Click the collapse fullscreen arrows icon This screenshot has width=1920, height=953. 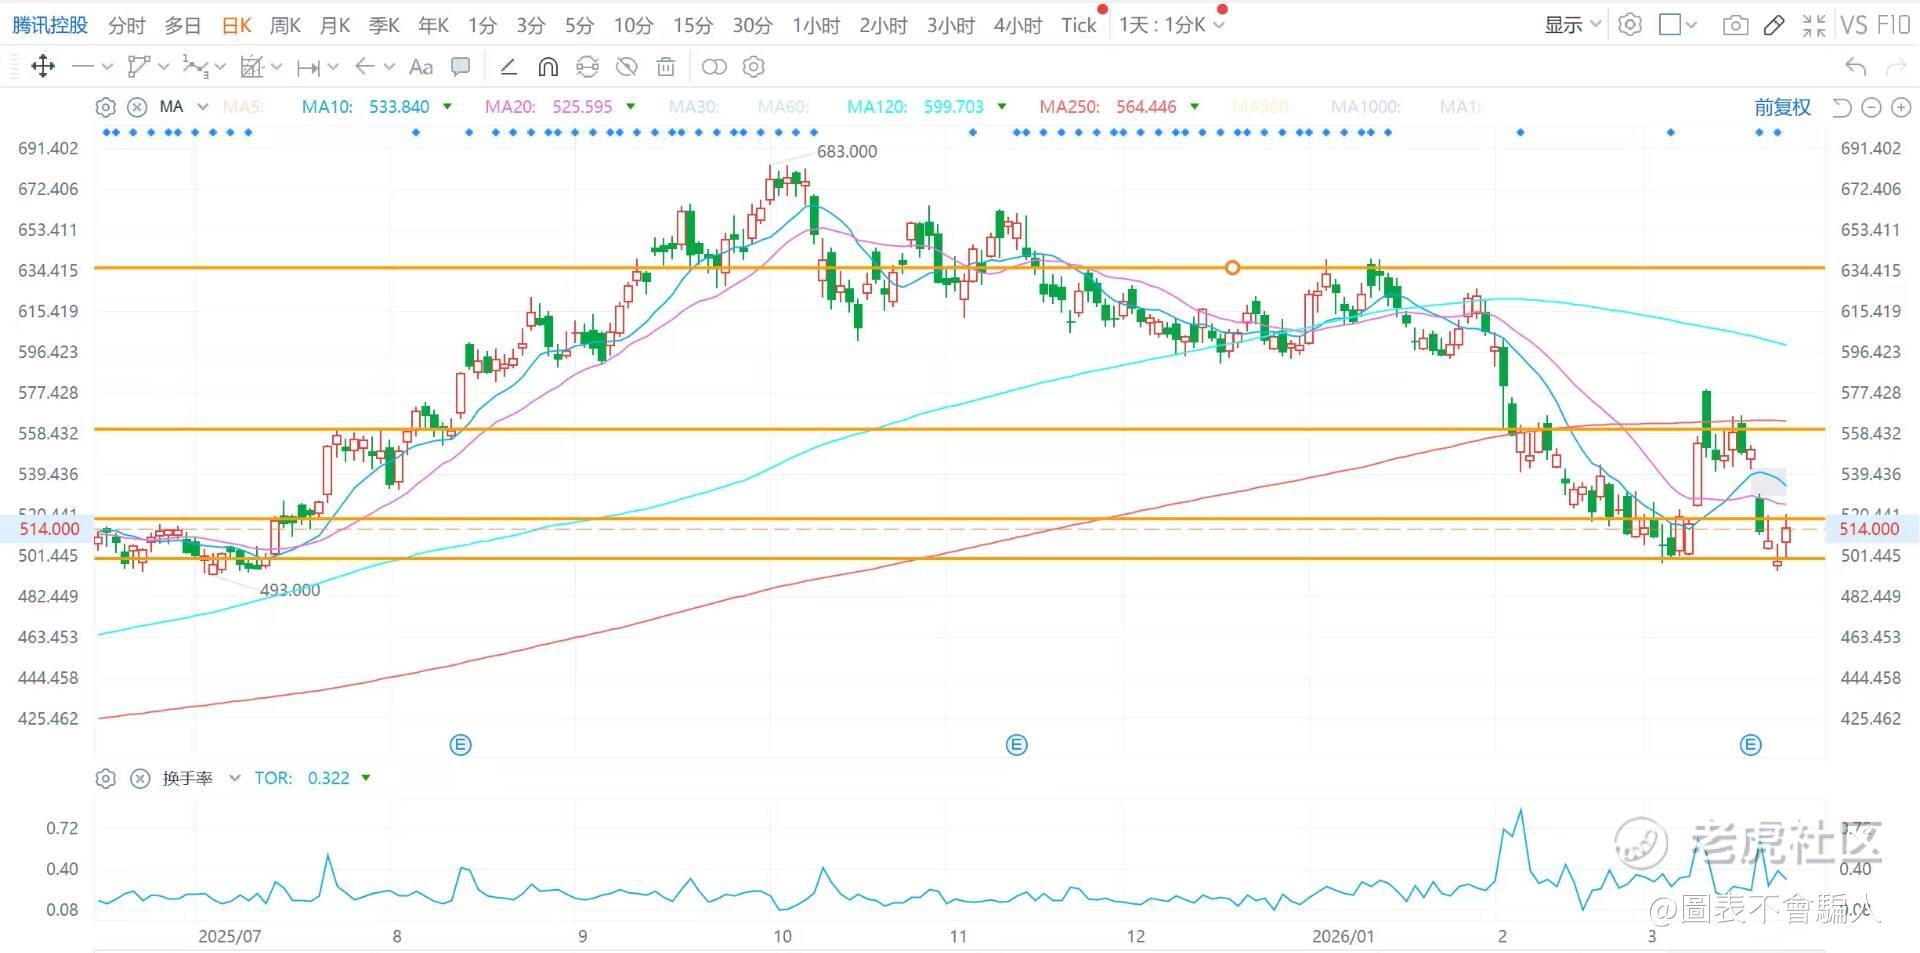[1814, 25]
